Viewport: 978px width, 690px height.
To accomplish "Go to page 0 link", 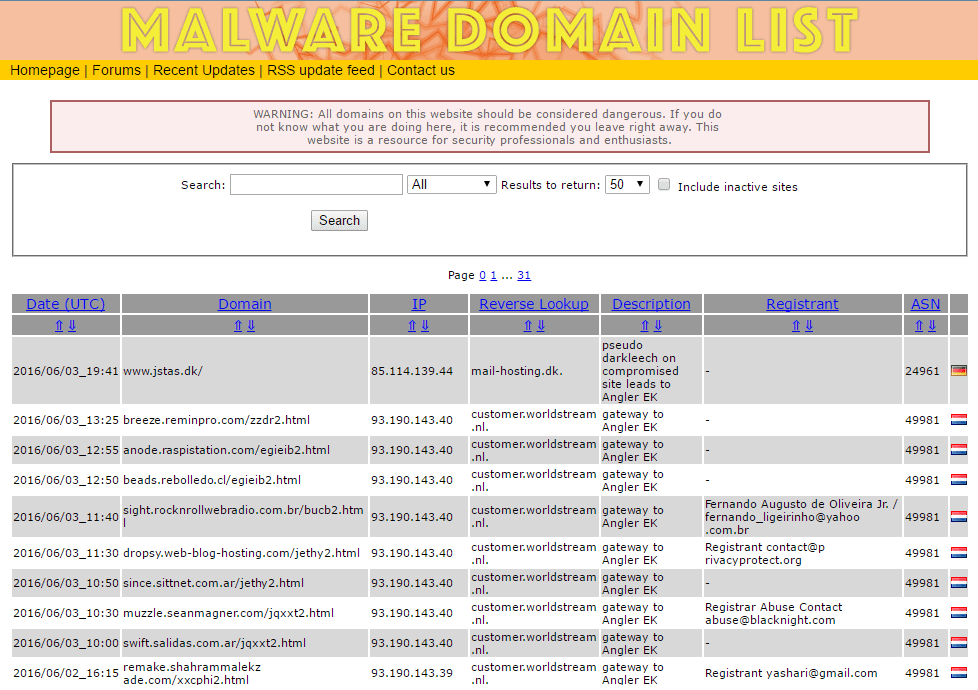I will tap(482, 275).
